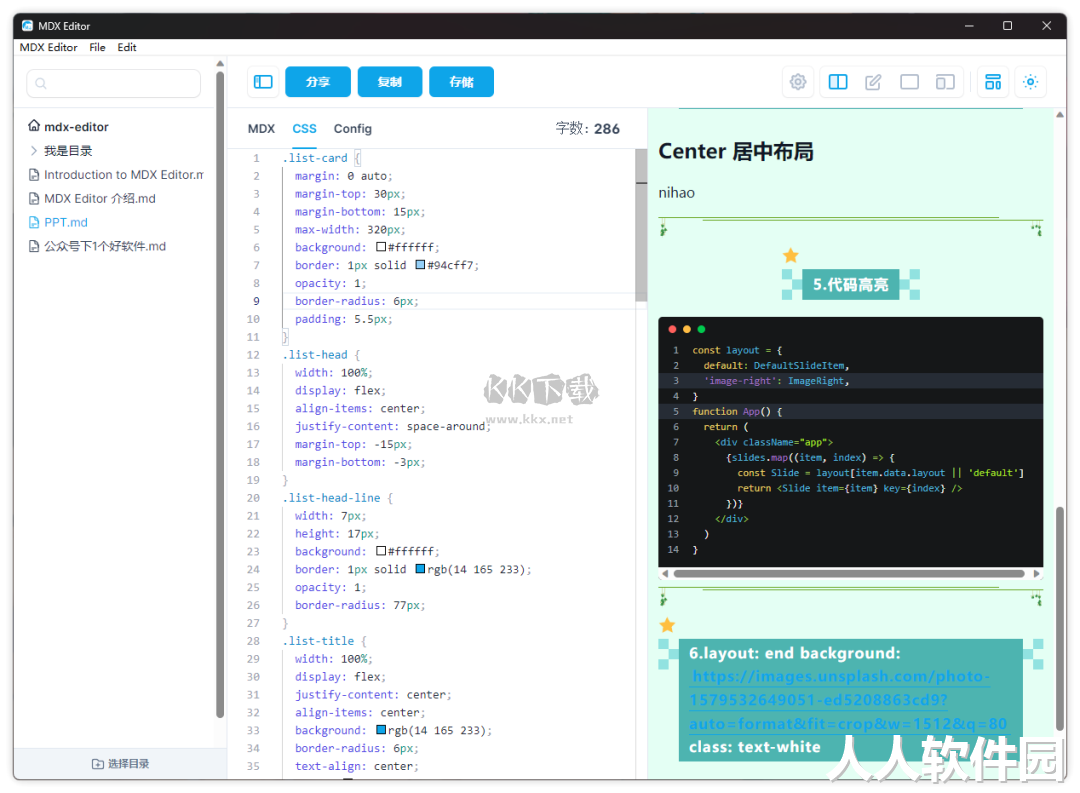The width and height of the screenshot is (1080, 793).
Task: Click the 存储 save button
Action: pyautogui.click(x=461, y=82)
